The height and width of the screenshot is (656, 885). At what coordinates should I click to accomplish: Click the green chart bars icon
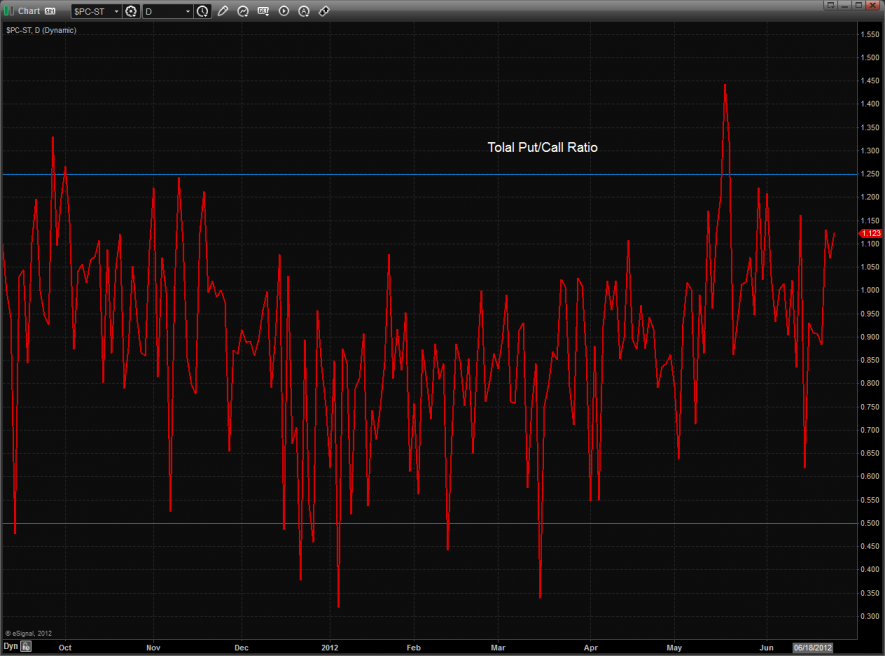(x=9, y=10)
